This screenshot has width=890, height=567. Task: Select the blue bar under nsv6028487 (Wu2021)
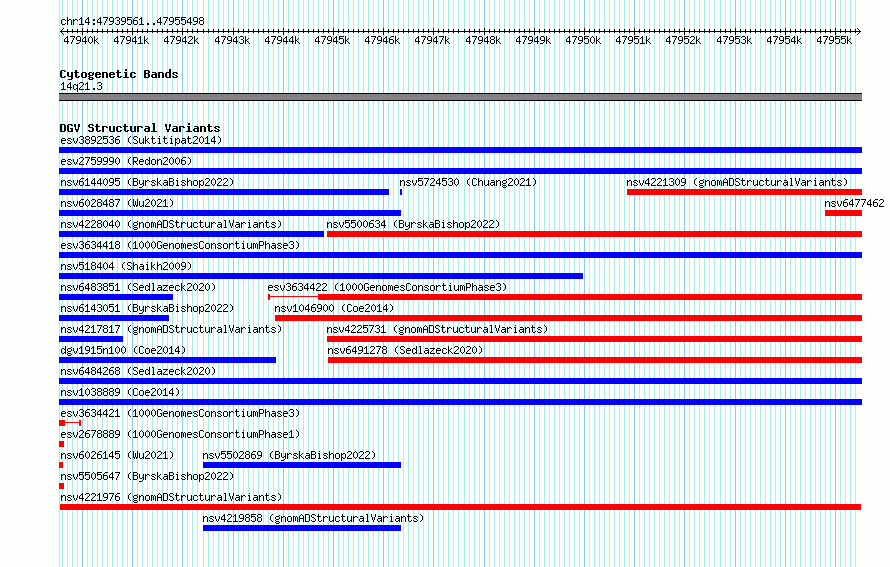pos(230,213)
